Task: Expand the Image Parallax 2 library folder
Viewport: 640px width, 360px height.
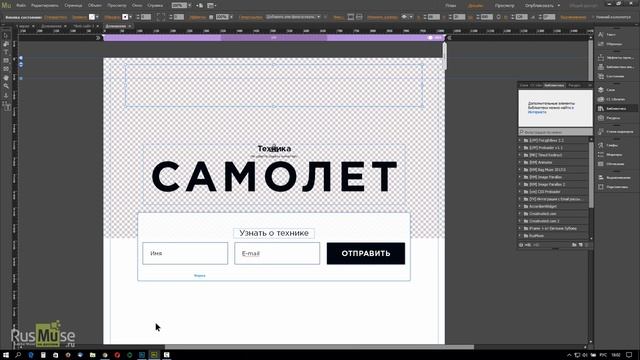Action: pyautogui.click(x=520, y=184)
